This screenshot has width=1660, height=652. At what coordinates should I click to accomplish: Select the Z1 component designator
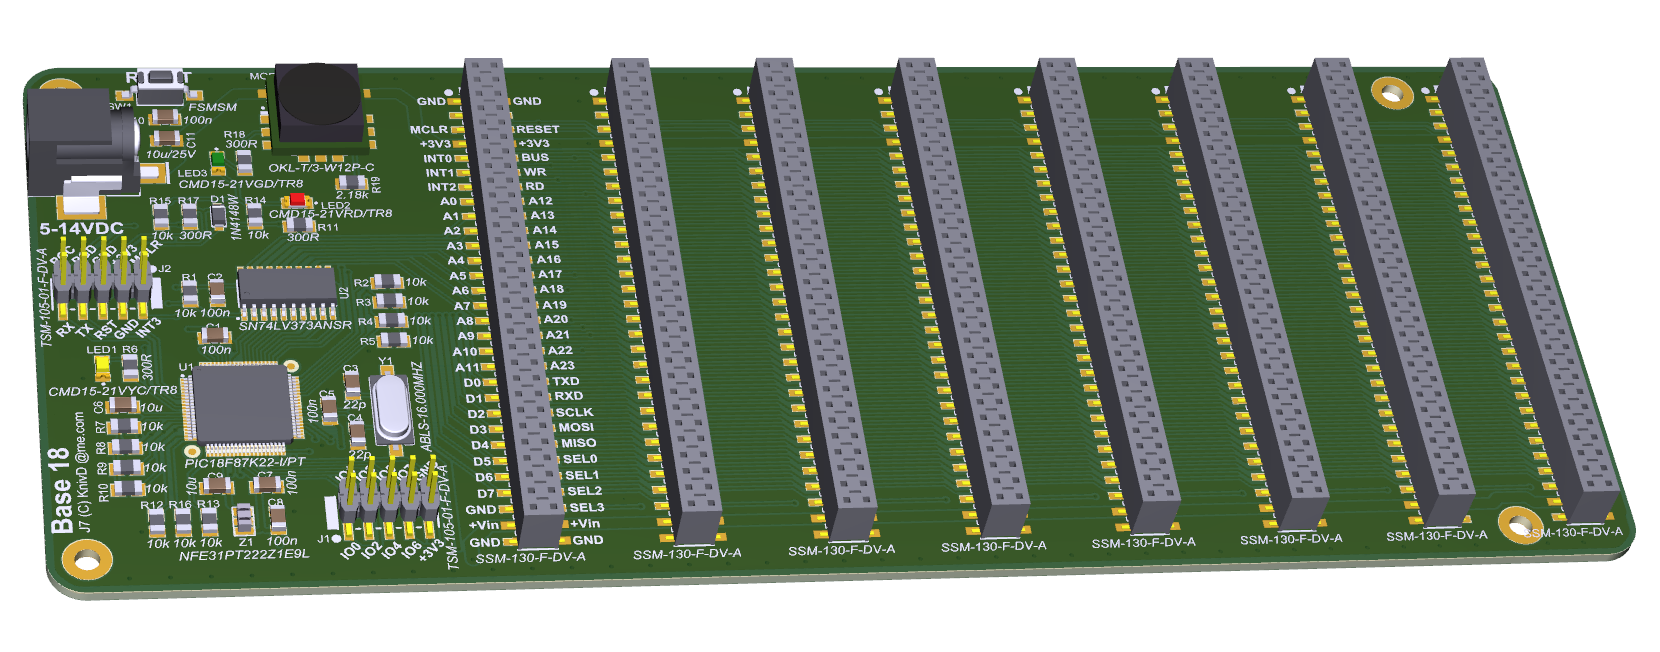coord(246,542)
